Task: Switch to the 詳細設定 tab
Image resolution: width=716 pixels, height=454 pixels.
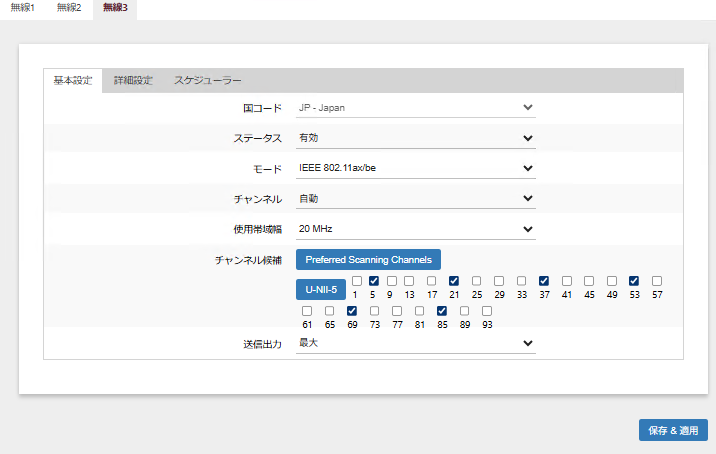Action: click(133, 80)
